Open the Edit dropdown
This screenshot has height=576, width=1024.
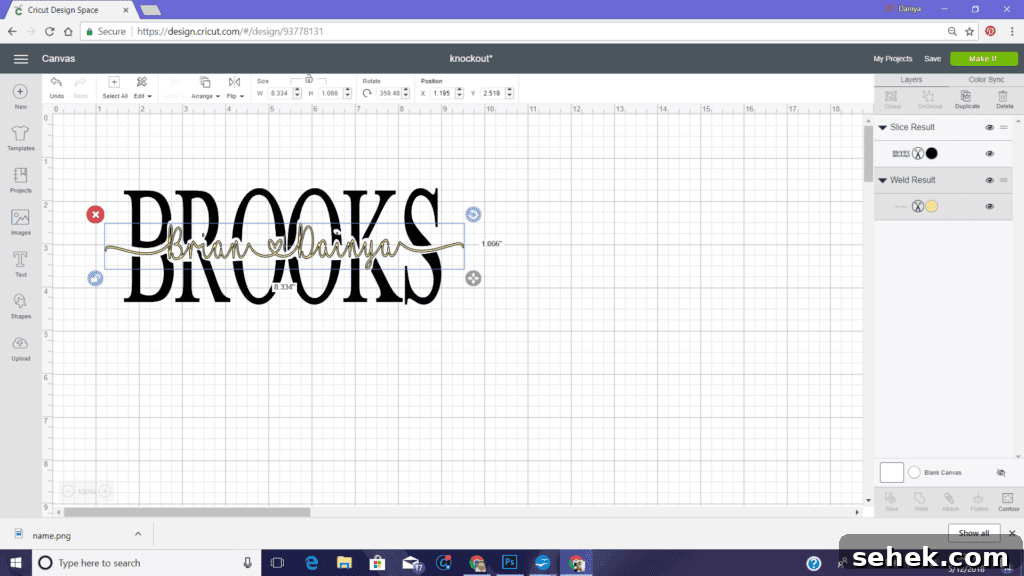(x=142, y=87)
